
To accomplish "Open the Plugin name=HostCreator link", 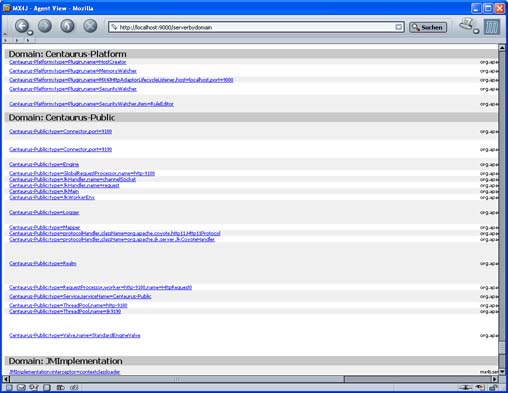I will point(68,62).
